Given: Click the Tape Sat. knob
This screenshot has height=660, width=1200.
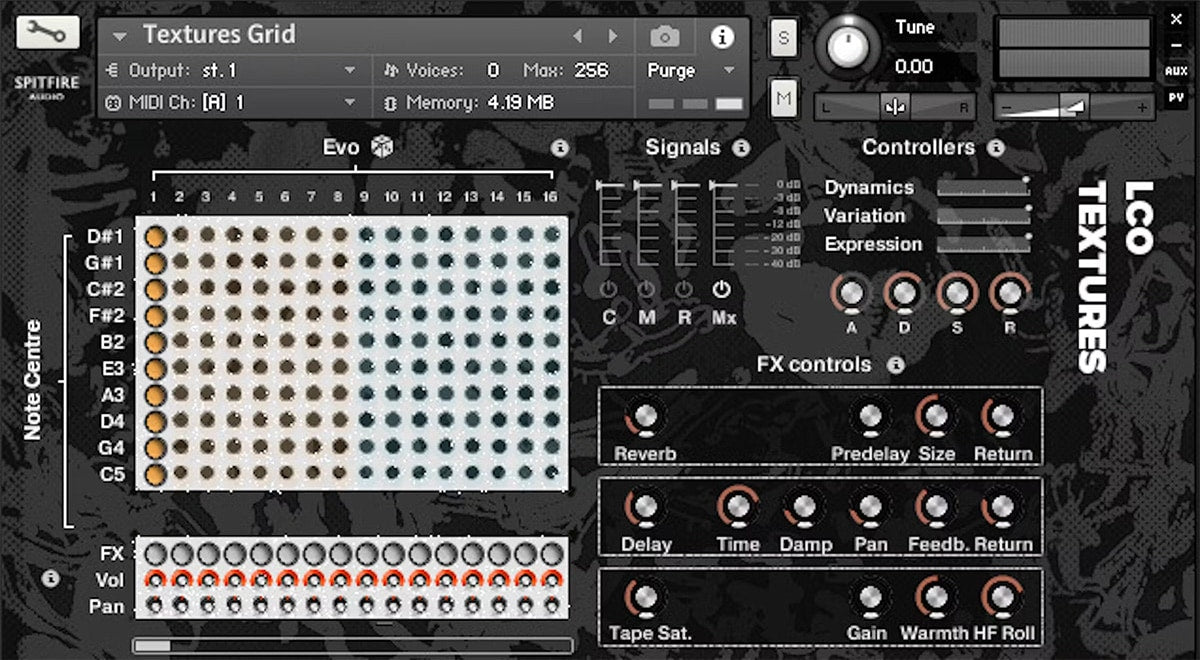Looking at the screenshot, I should [x=645, y=598].
